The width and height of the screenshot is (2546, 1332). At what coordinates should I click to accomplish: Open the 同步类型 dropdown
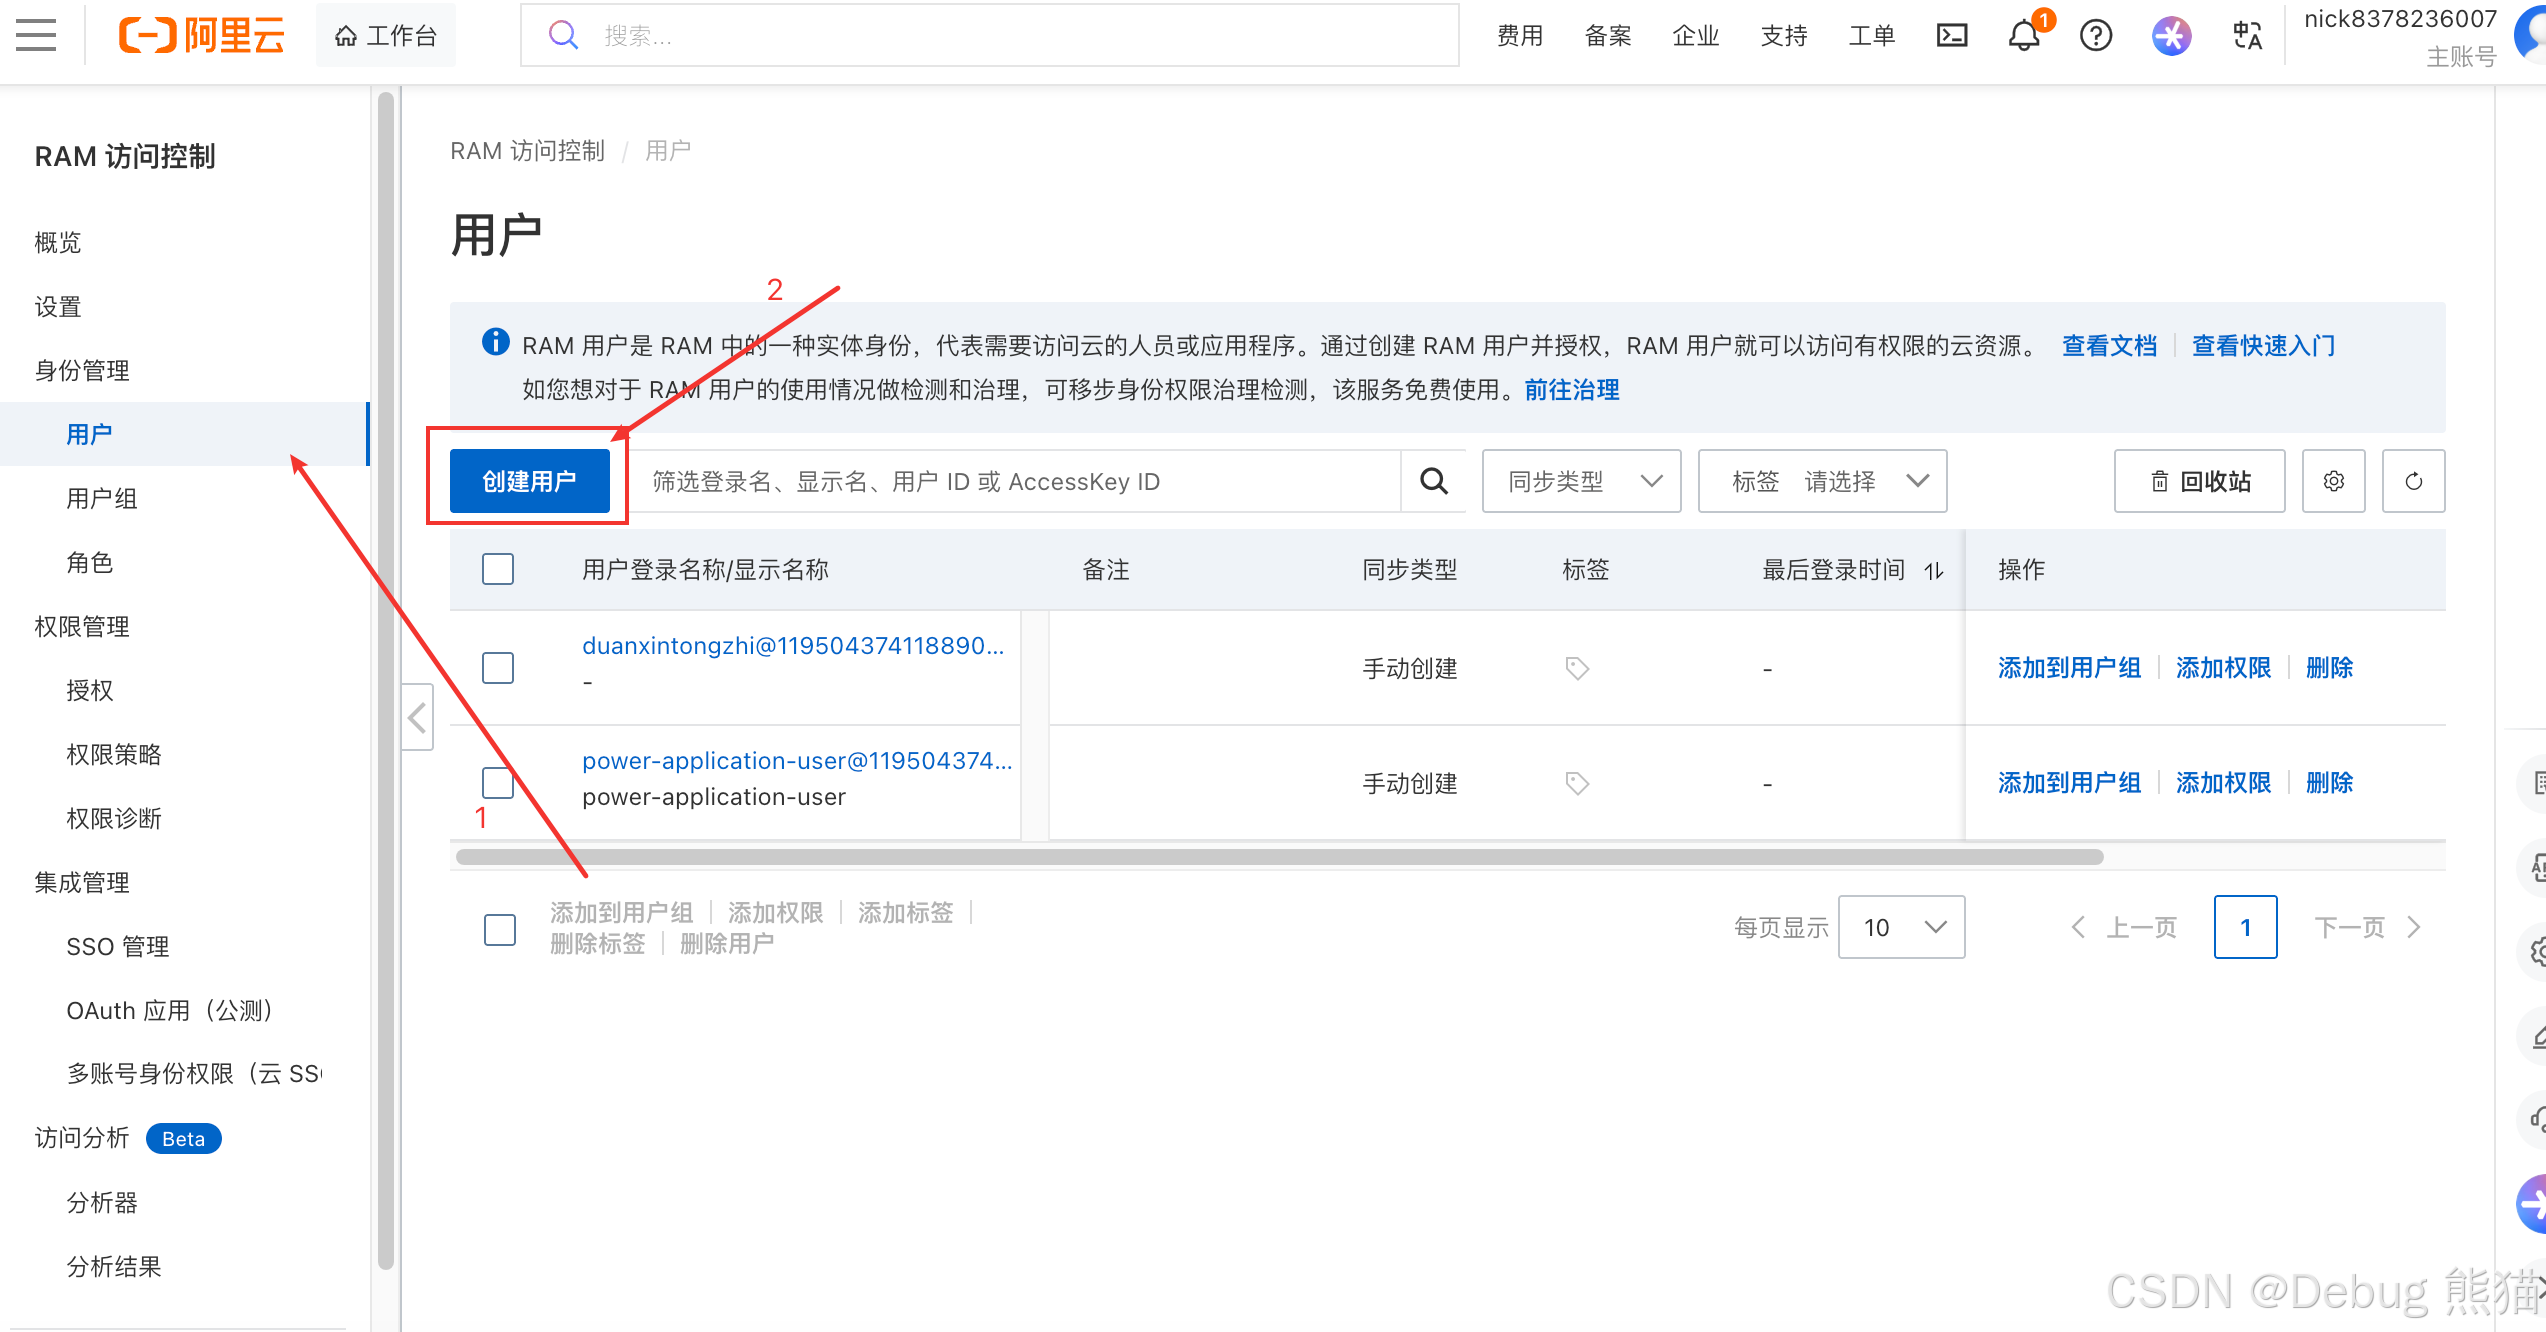(x=1580, y=481)
